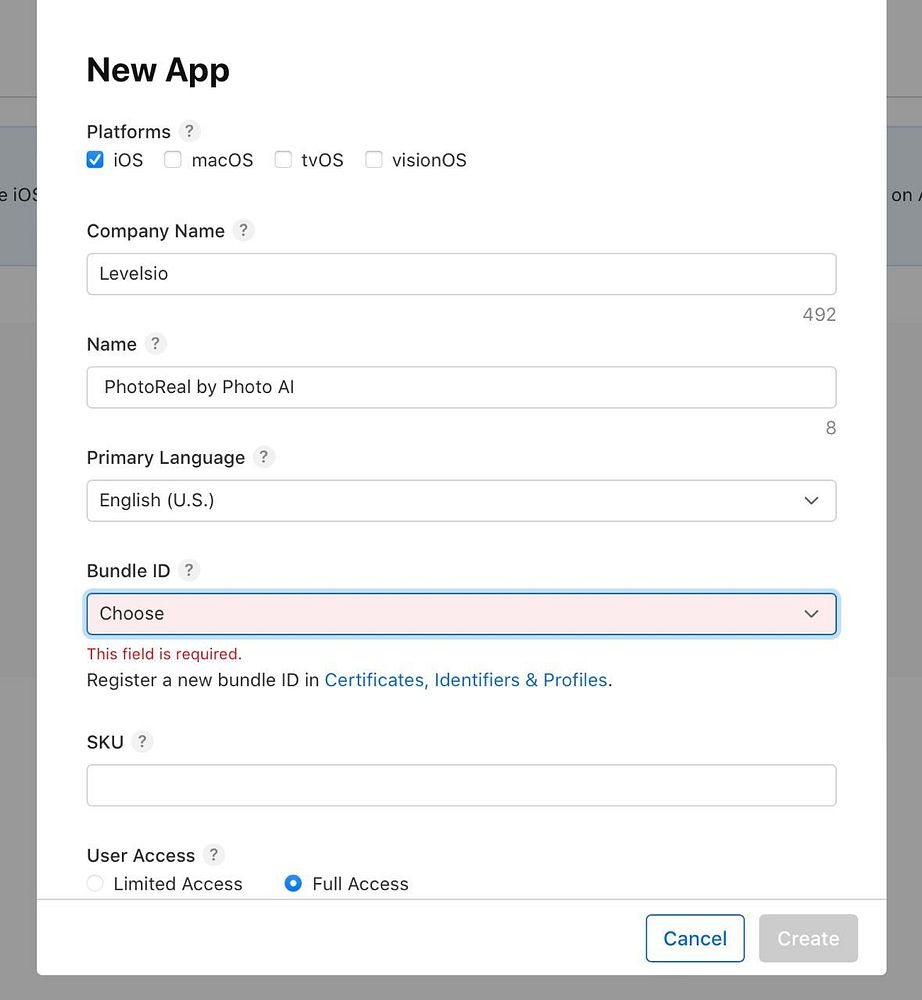Image resolution: width=922 pixels, height=1000 pixels.
Task: Click help icon beside Company Name
Action: click(x=243, y=230)
